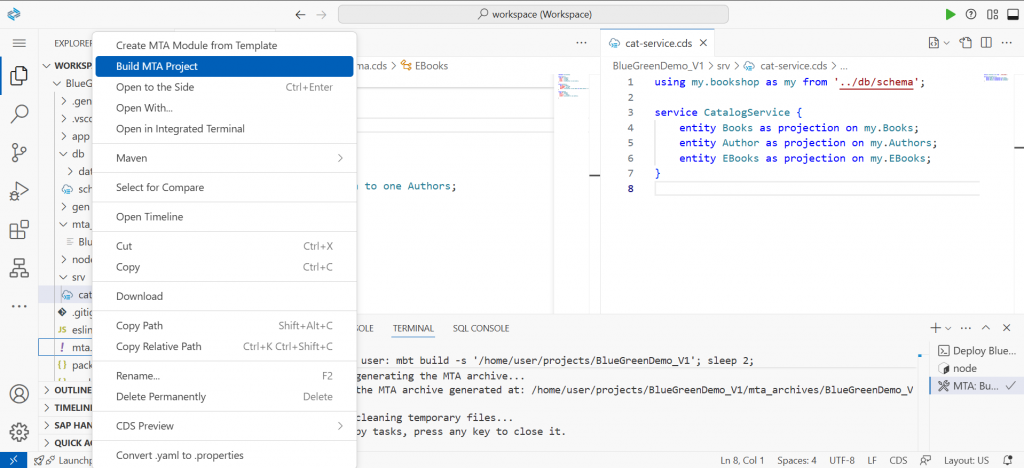Click the blue remote indicator in the status bar corner

click(14, 460)
